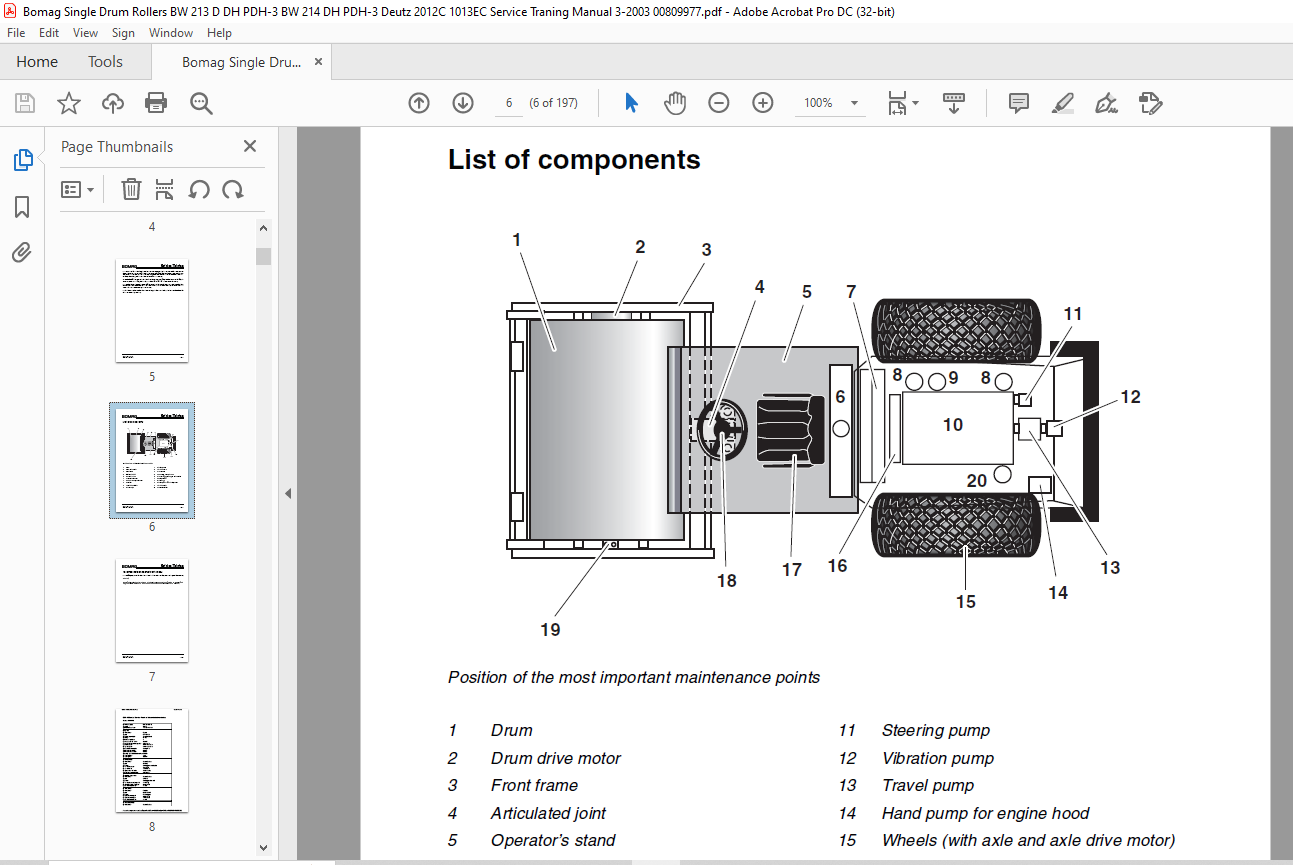
Task: Go to next page arrow
Action: [x=463, y=103]
